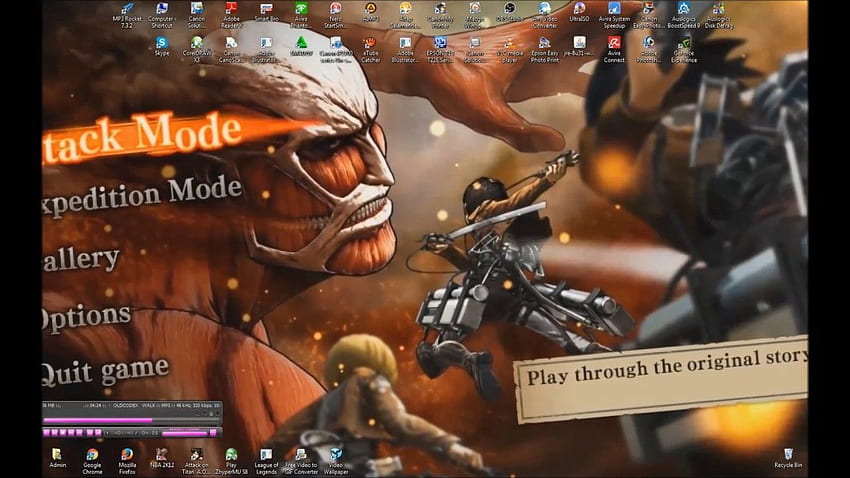The image size is (850, 478).
Task: Open the NBA 2K12 game shortcut
Action: point(162,458)
